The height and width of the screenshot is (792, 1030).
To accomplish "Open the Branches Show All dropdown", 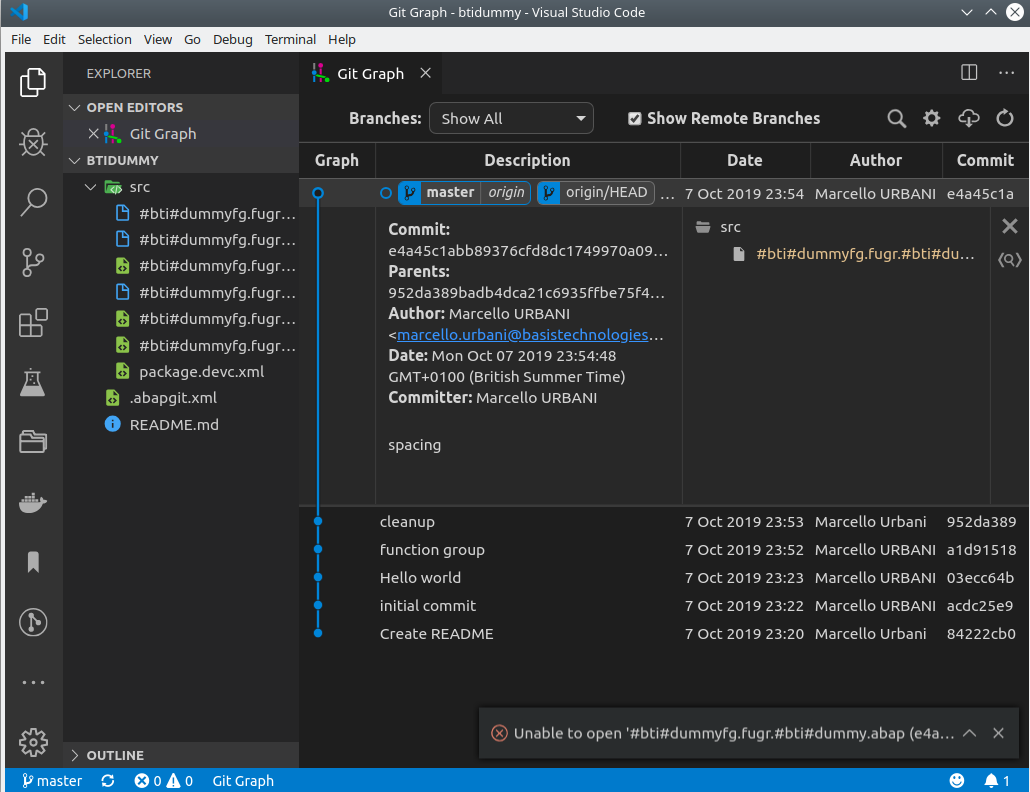I will 511,118.
